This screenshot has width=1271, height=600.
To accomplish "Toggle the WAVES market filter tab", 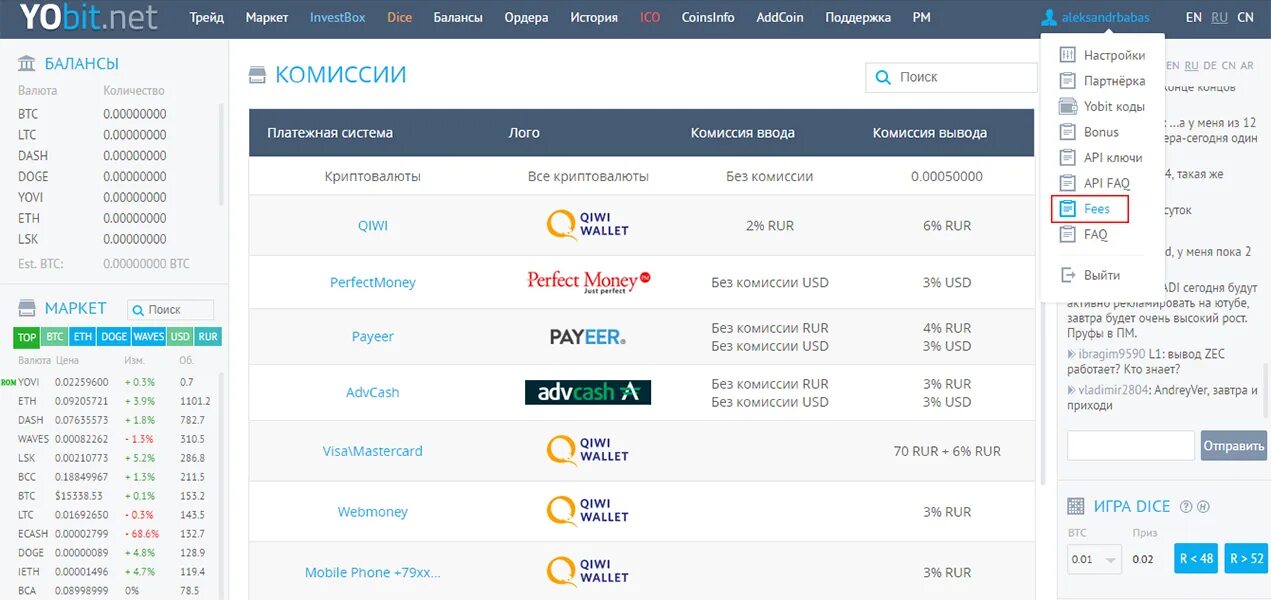I will [x=148, y=337].
